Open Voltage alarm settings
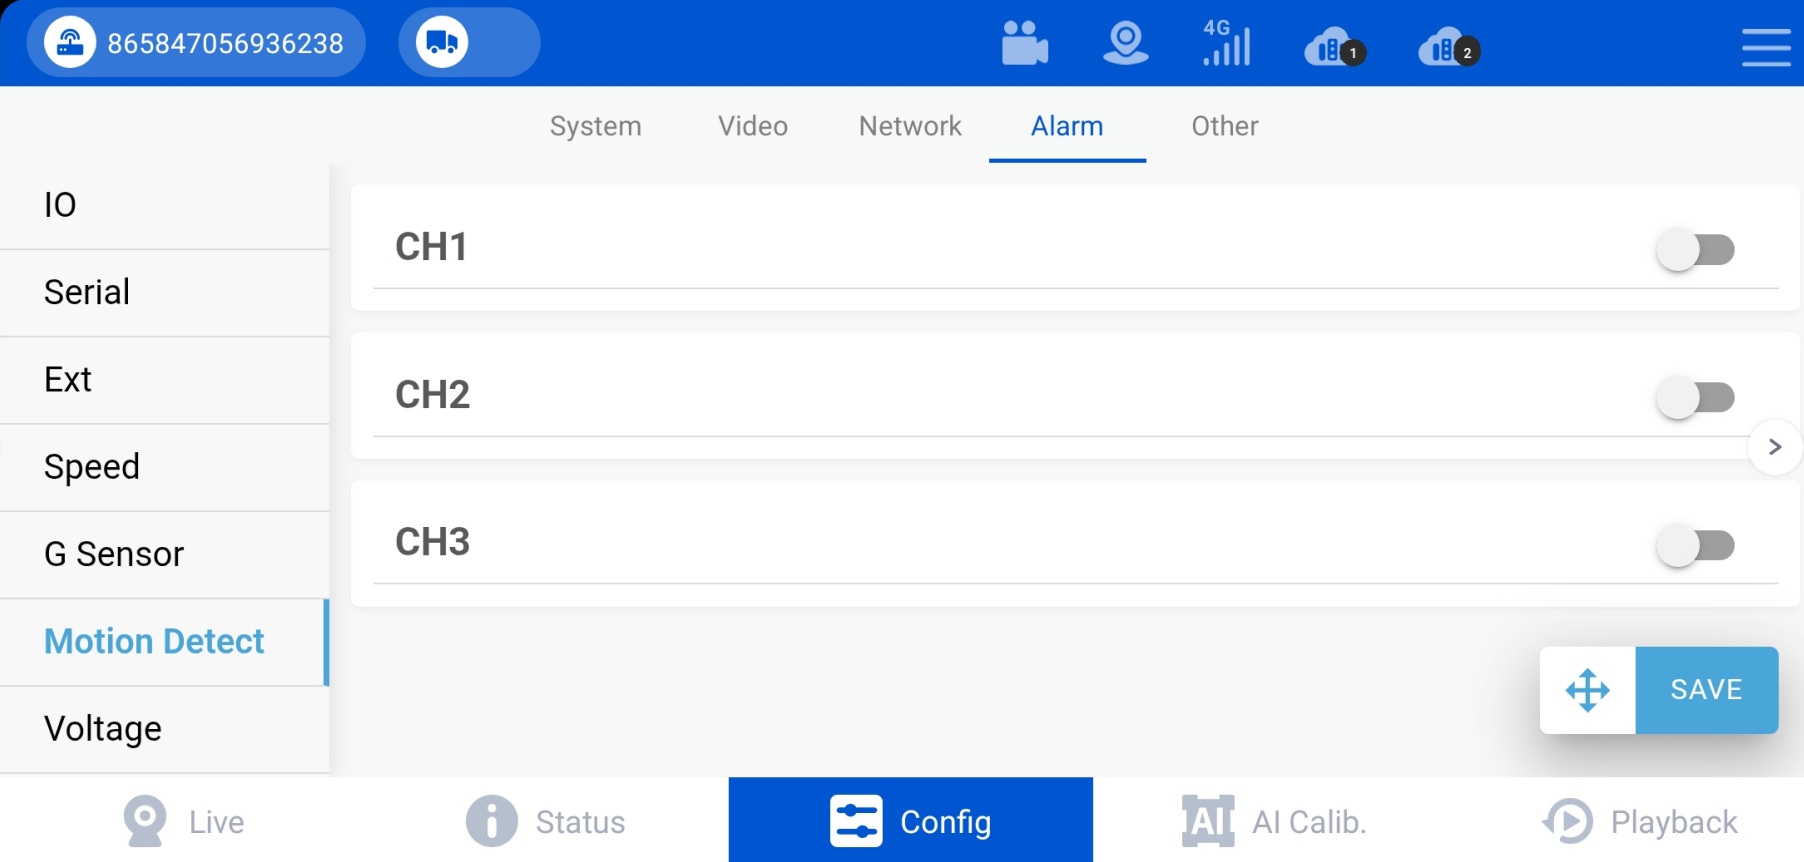 pos(165,729)
